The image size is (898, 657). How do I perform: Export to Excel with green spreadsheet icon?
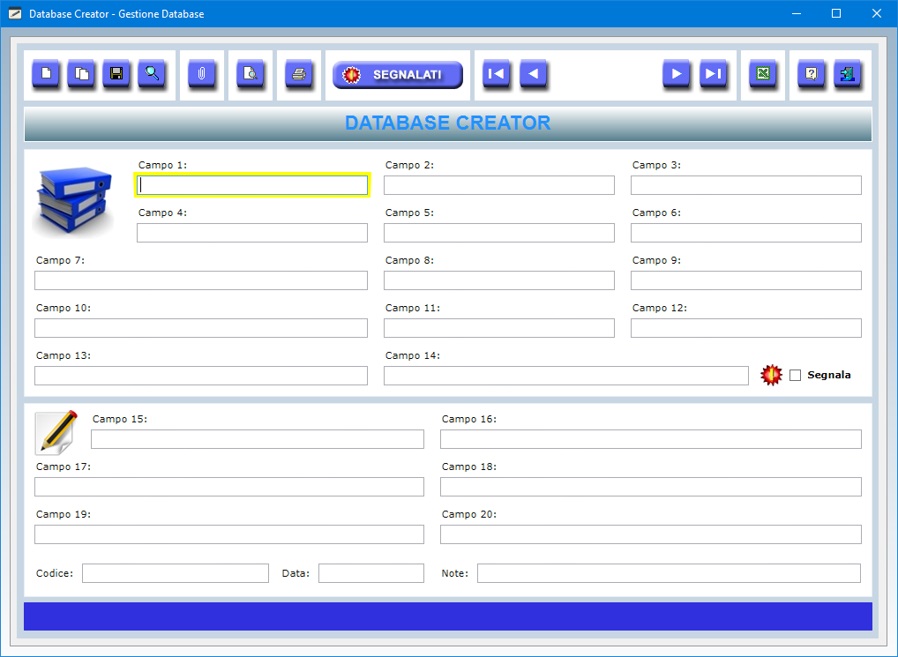click(x=763, y=74)
